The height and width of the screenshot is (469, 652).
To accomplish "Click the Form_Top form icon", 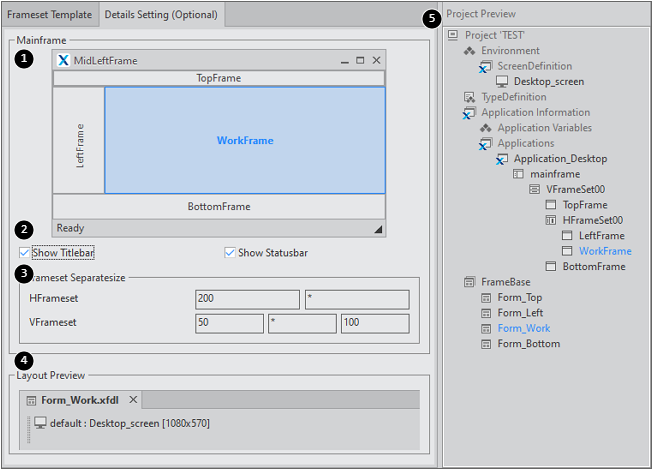I will click(486, 297).
